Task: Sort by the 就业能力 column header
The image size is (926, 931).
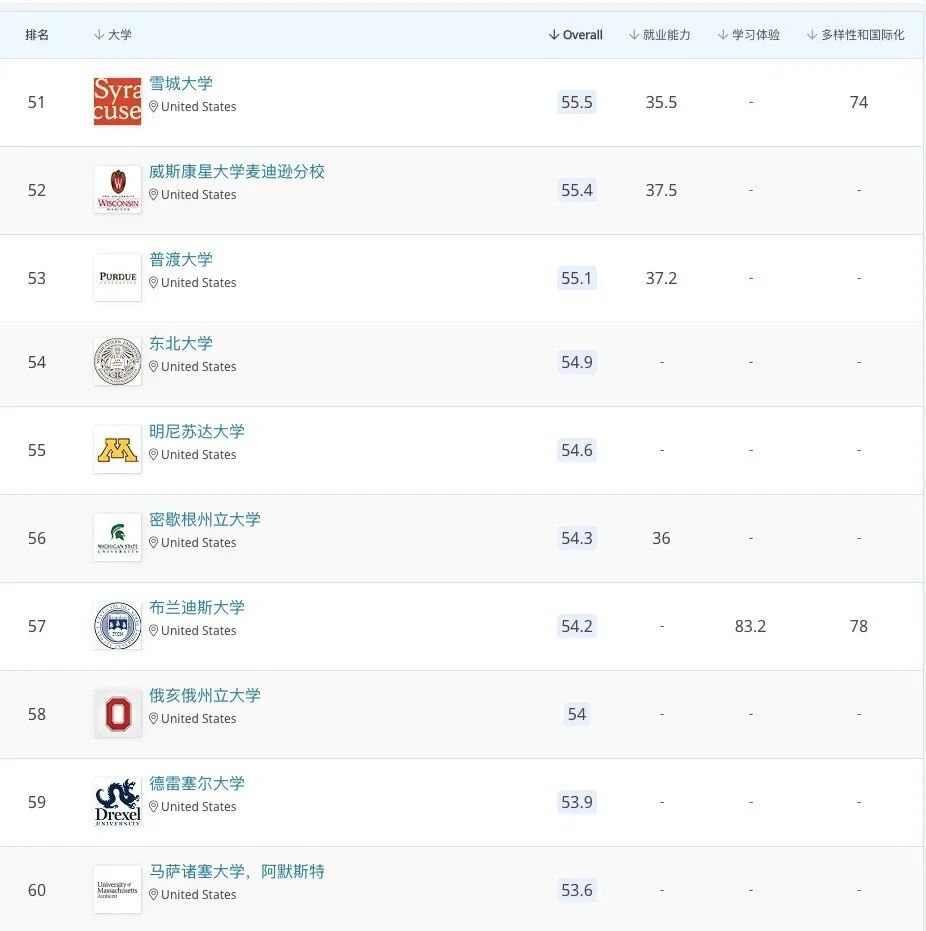Action: pyautogui.click(x=659, y=34)
